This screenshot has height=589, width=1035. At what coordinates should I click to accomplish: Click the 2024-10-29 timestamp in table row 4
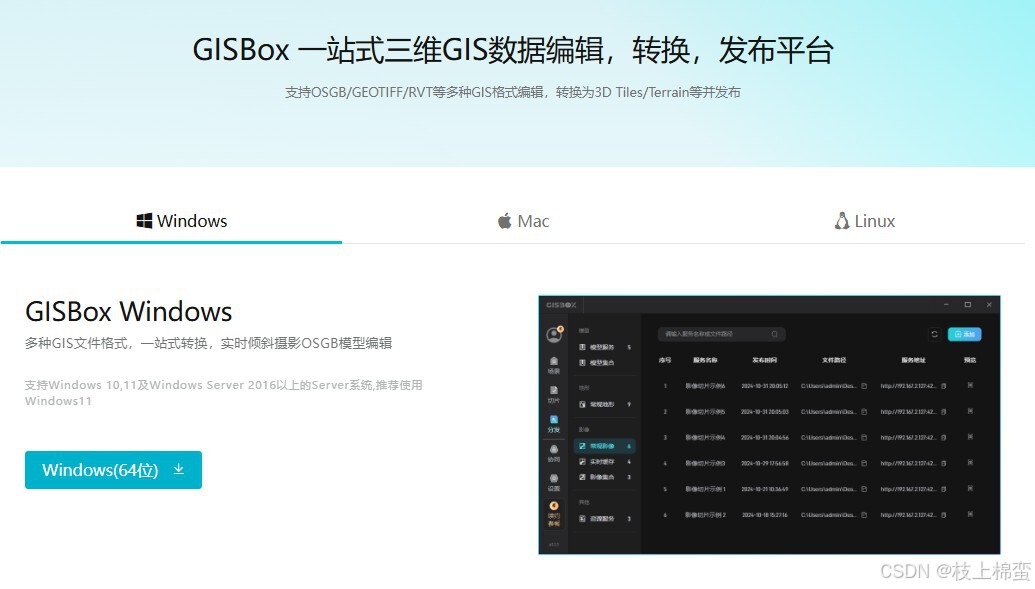(x=764, y=463)
